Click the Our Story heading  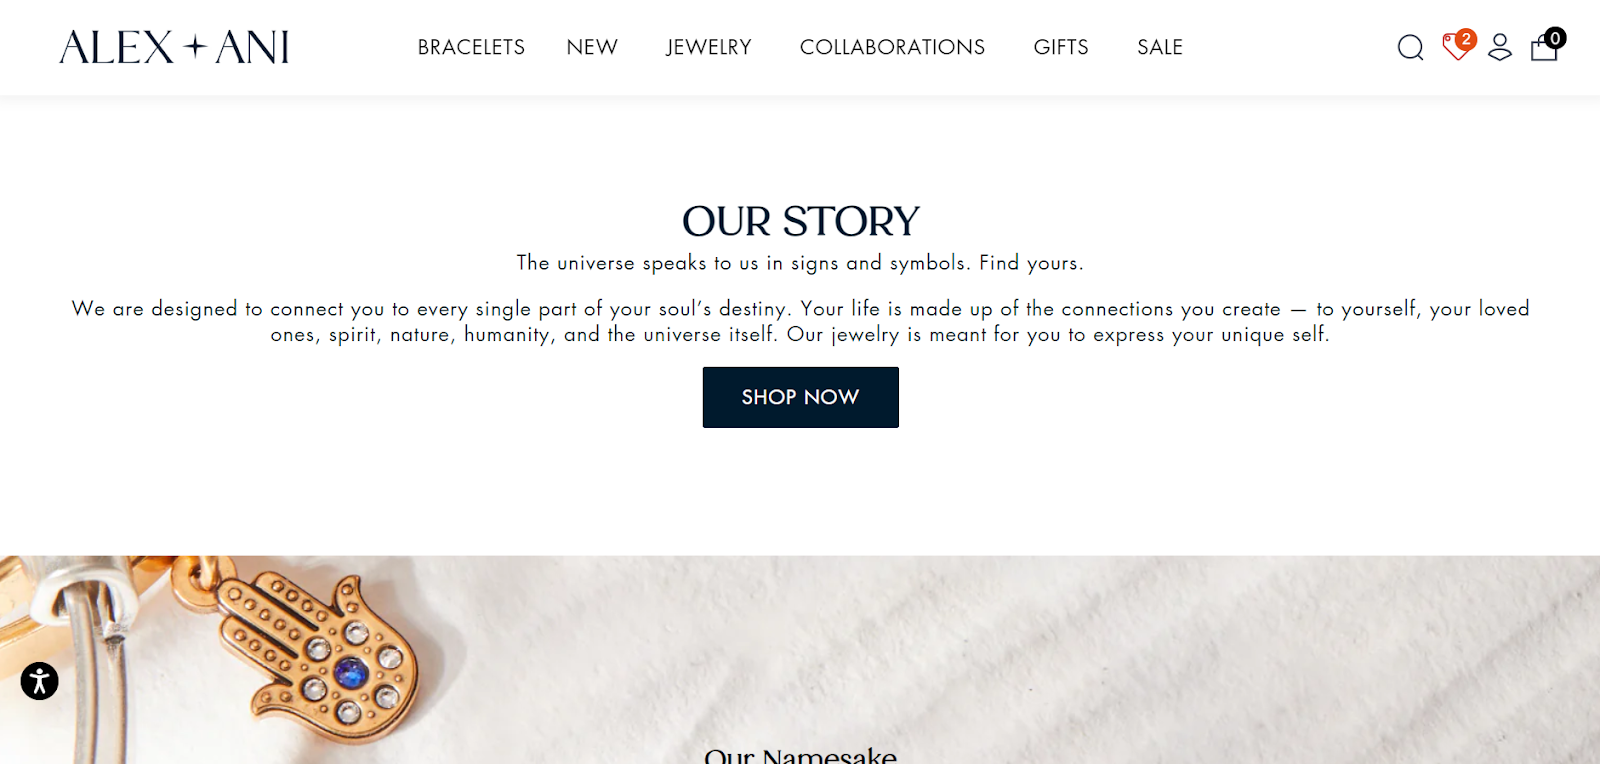(800, 221)
